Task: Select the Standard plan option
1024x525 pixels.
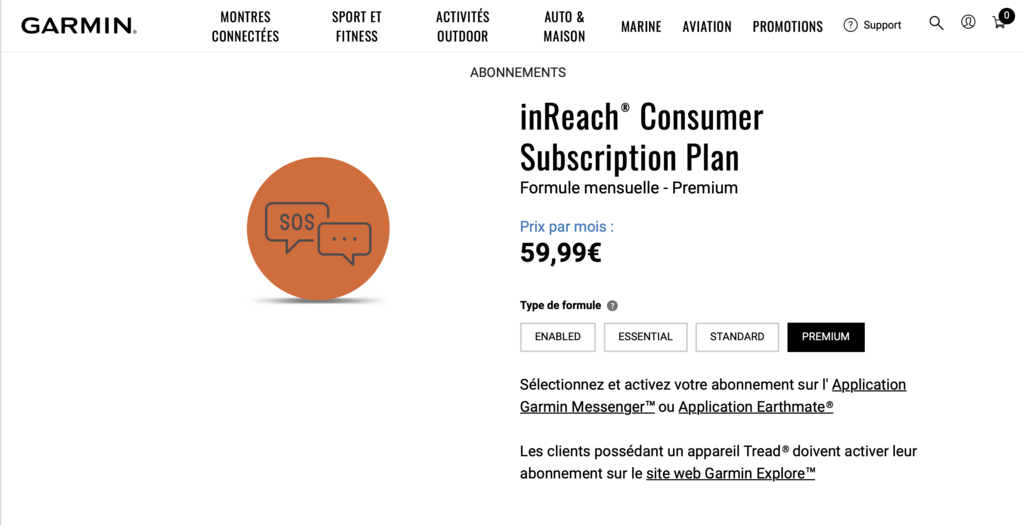Action: [x=737, y=337]
